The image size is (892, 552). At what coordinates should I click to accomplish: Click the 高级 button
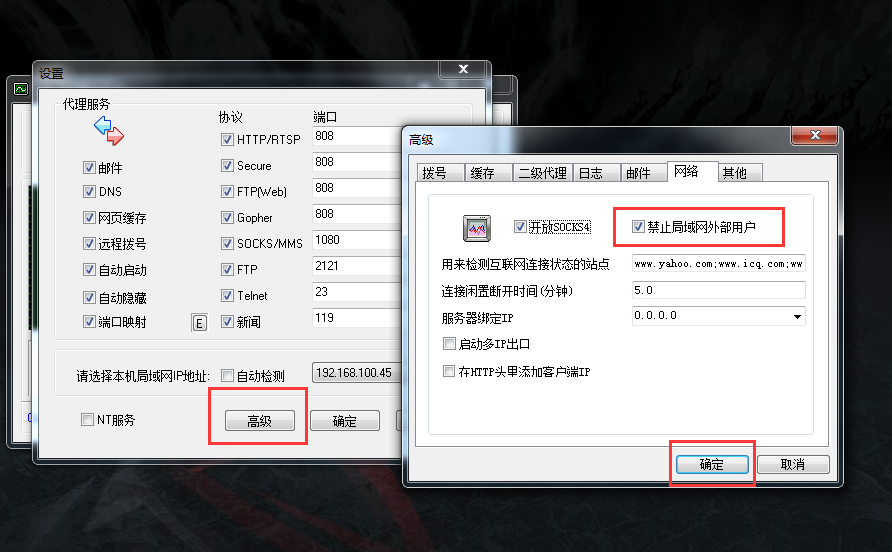tap(260, 421)
